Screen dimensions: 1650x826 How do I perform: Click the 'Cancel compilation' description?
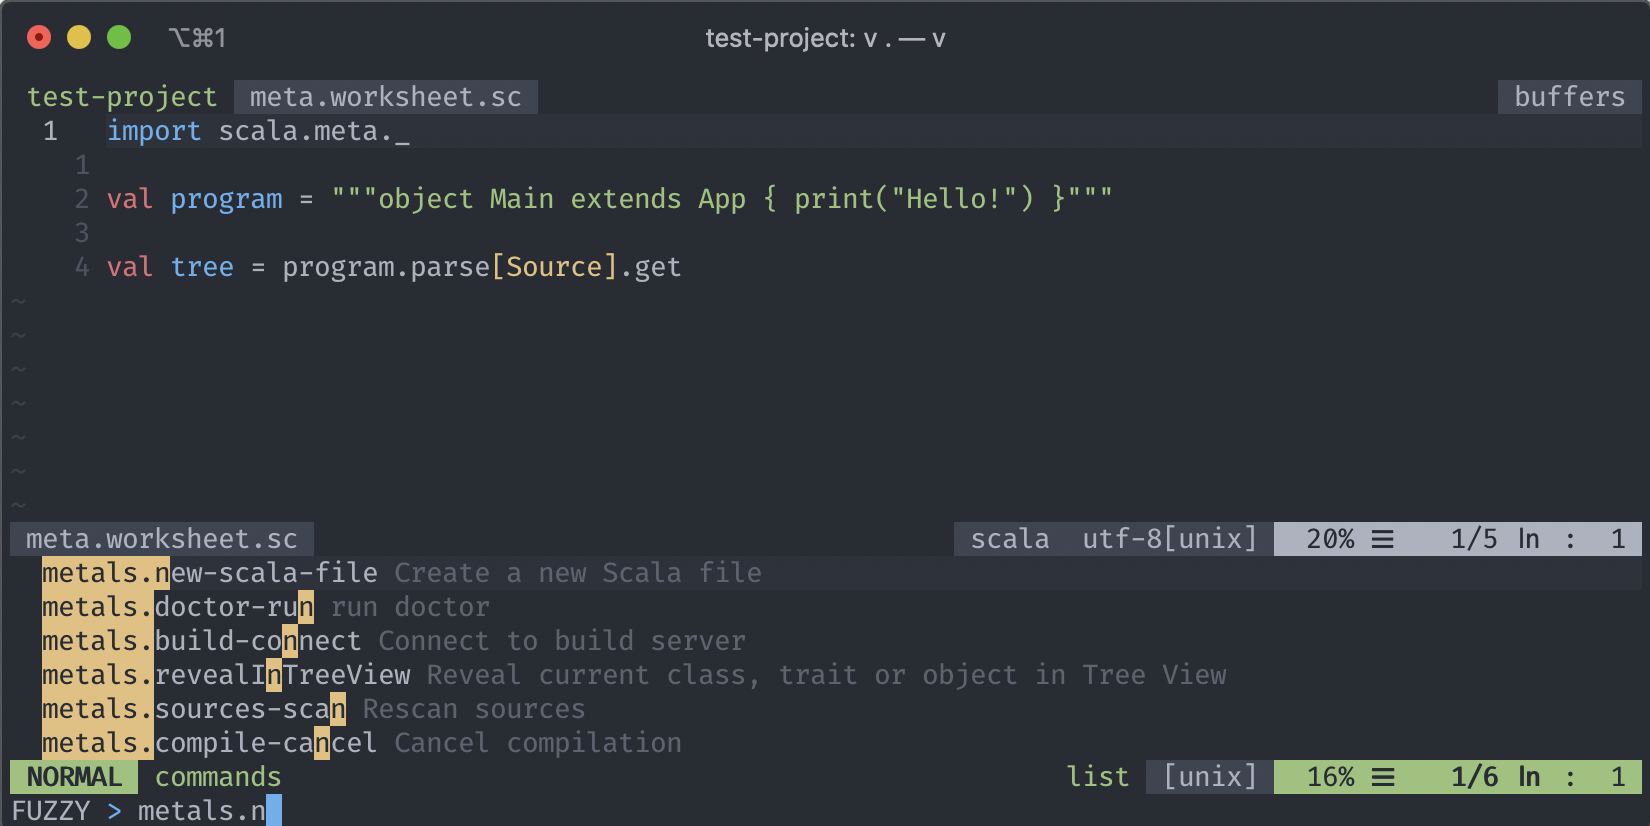coord(538,743)
